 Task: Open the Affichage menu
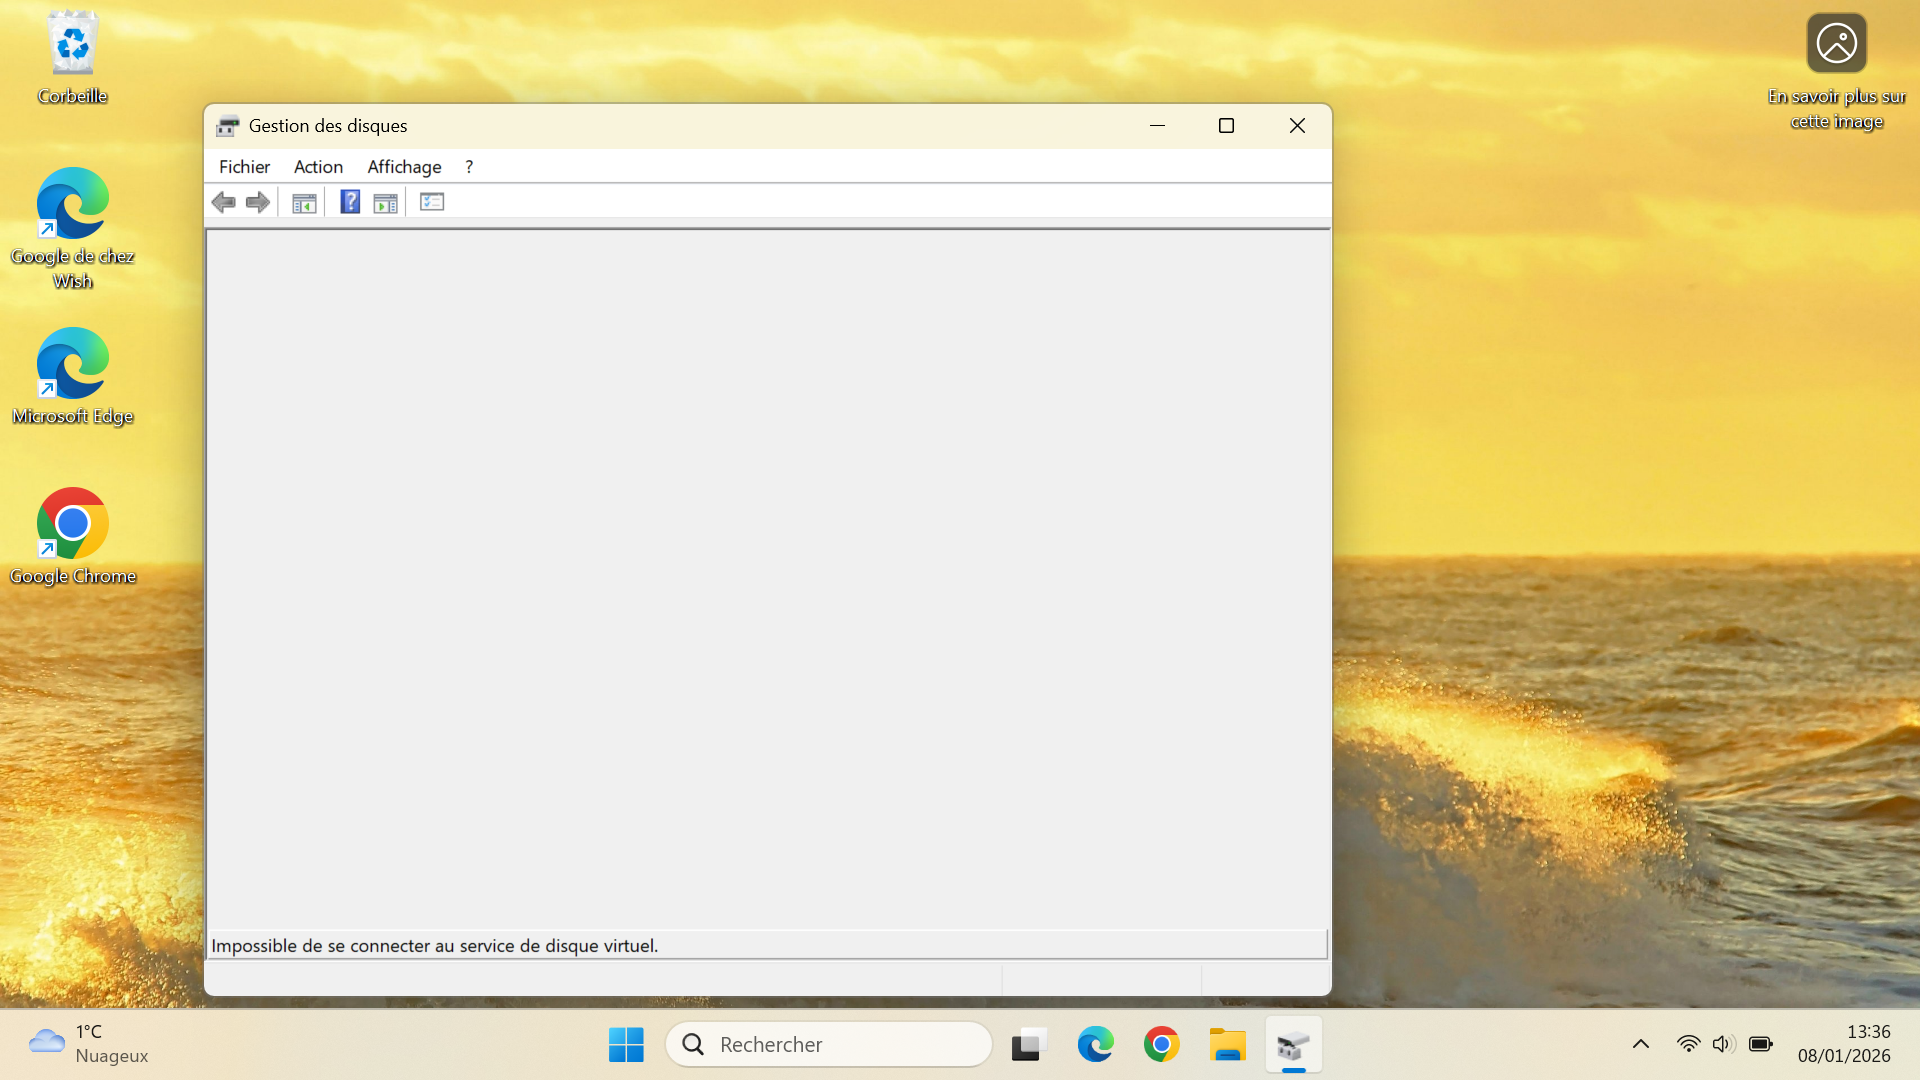(x=404, y=167)
